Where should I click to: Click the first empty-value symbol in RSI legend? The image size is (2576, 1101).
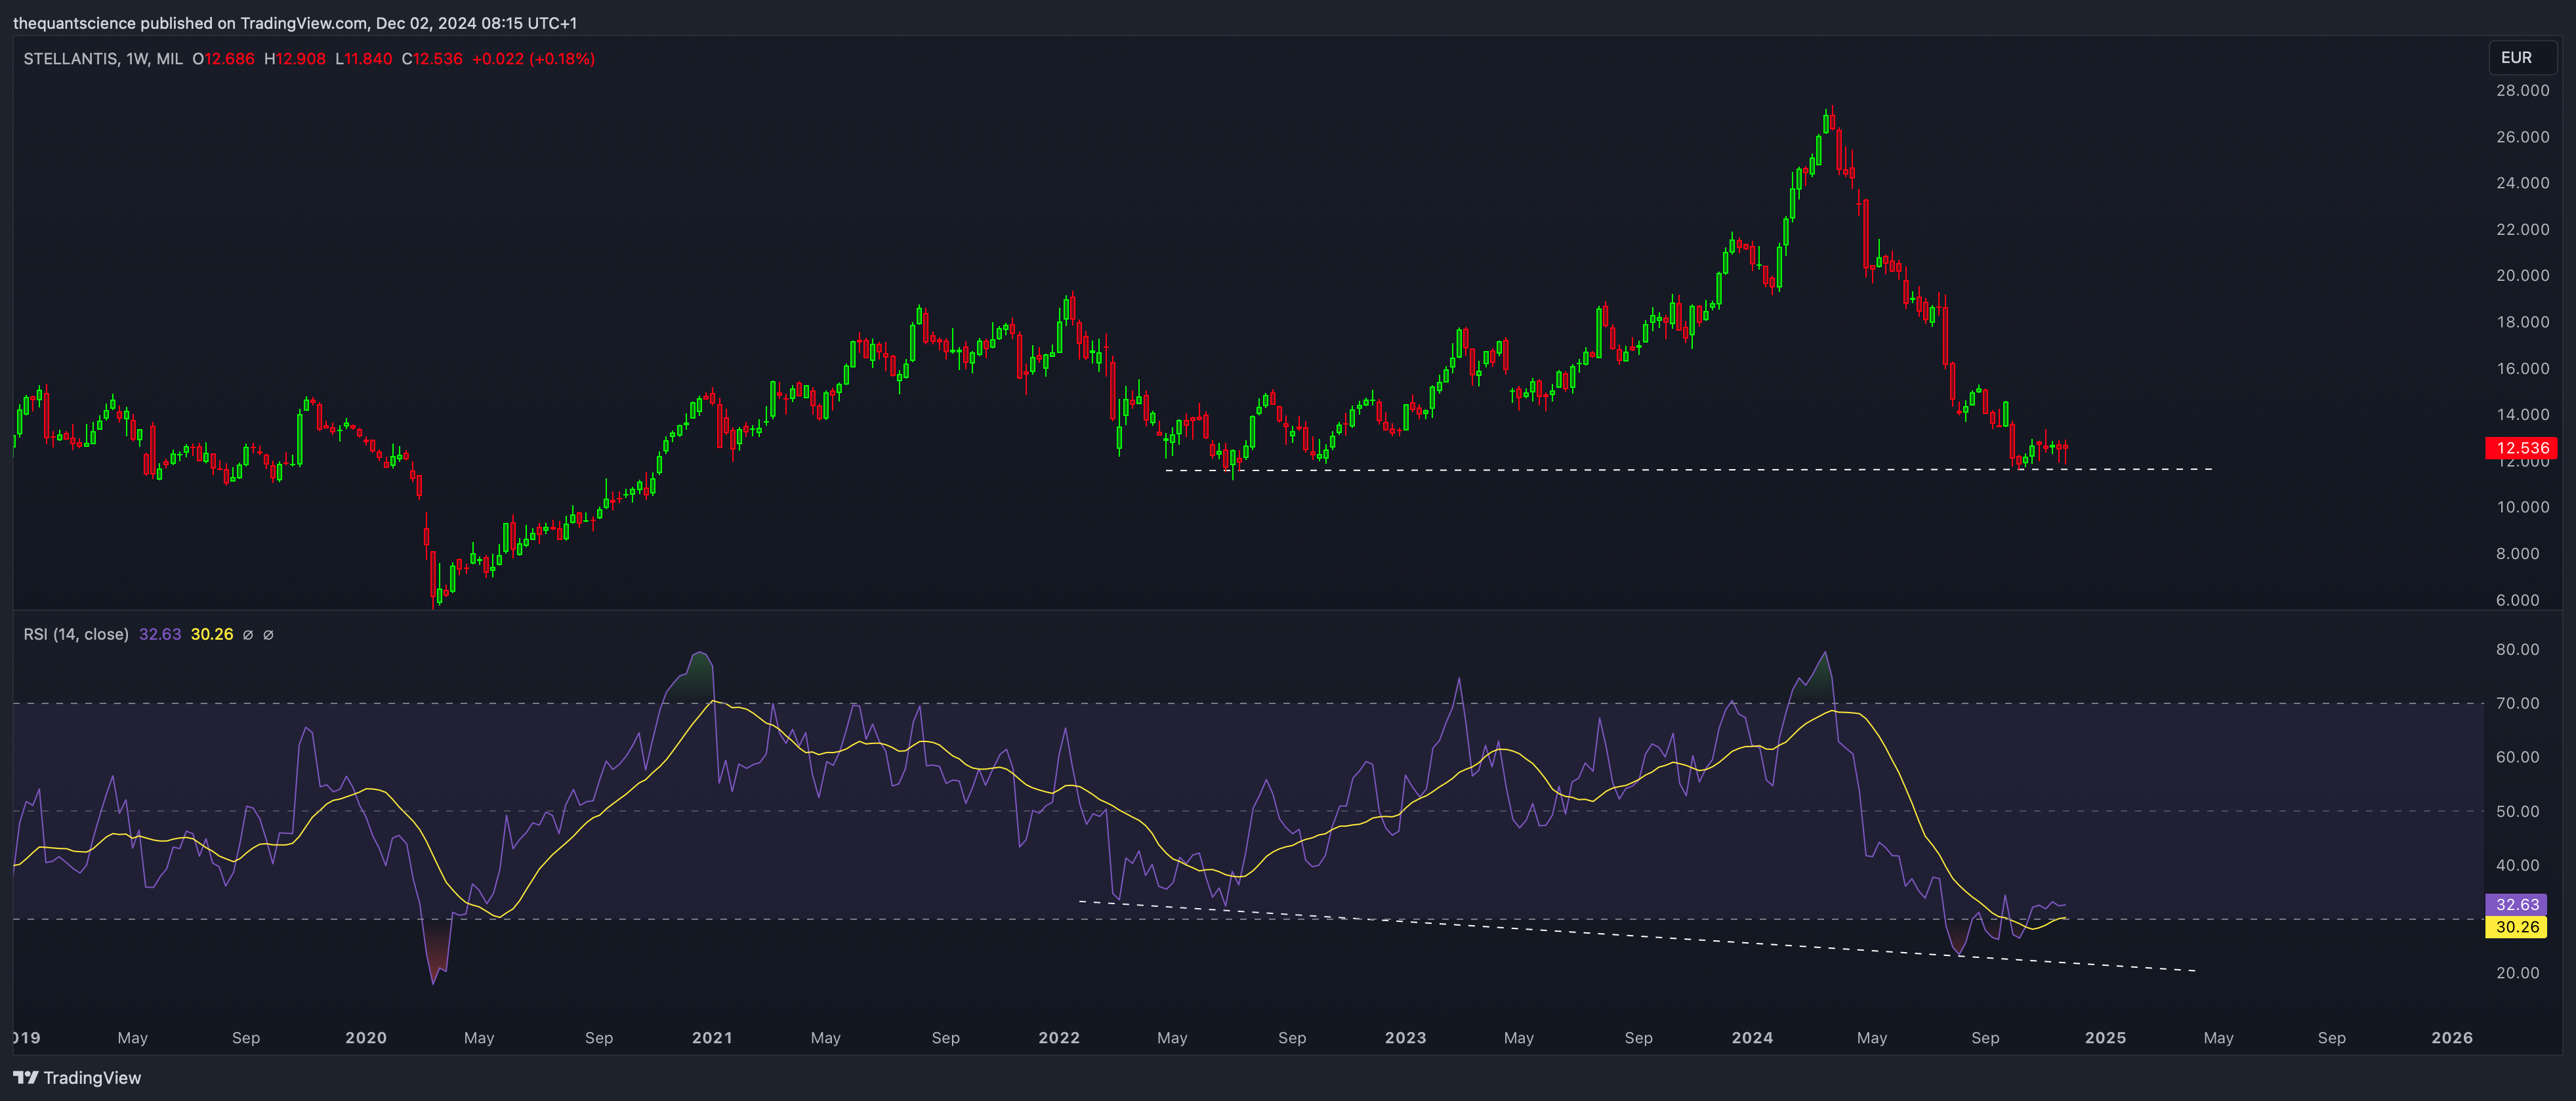pos(248,635)
